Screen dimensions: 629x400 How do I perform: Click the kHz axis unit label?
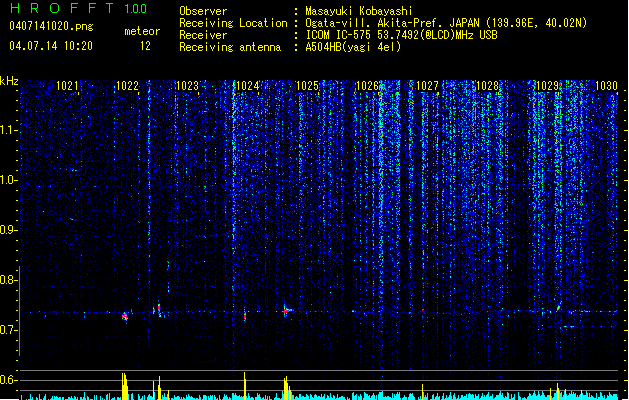click(9, 81)
